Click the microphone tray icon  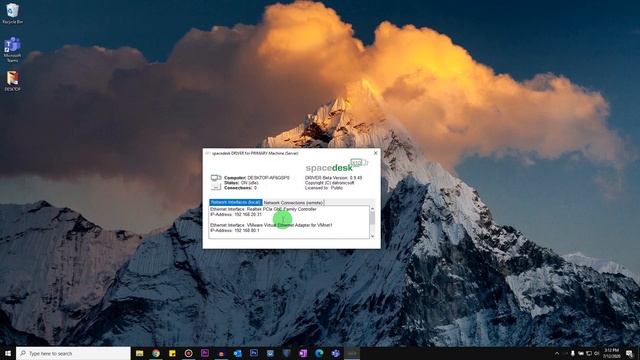(x=573, y=353)
